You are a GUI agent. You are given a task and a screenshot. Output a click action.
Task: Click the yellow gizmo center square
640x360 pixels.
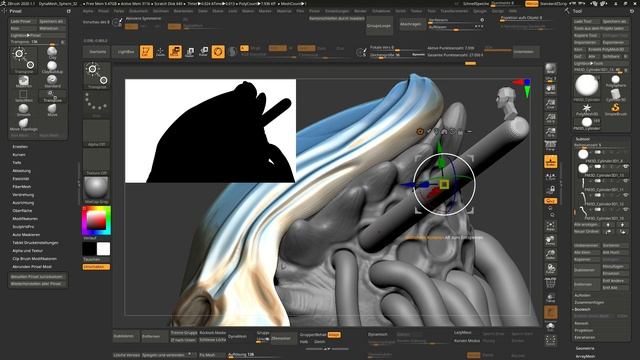[x=444, y=185]
